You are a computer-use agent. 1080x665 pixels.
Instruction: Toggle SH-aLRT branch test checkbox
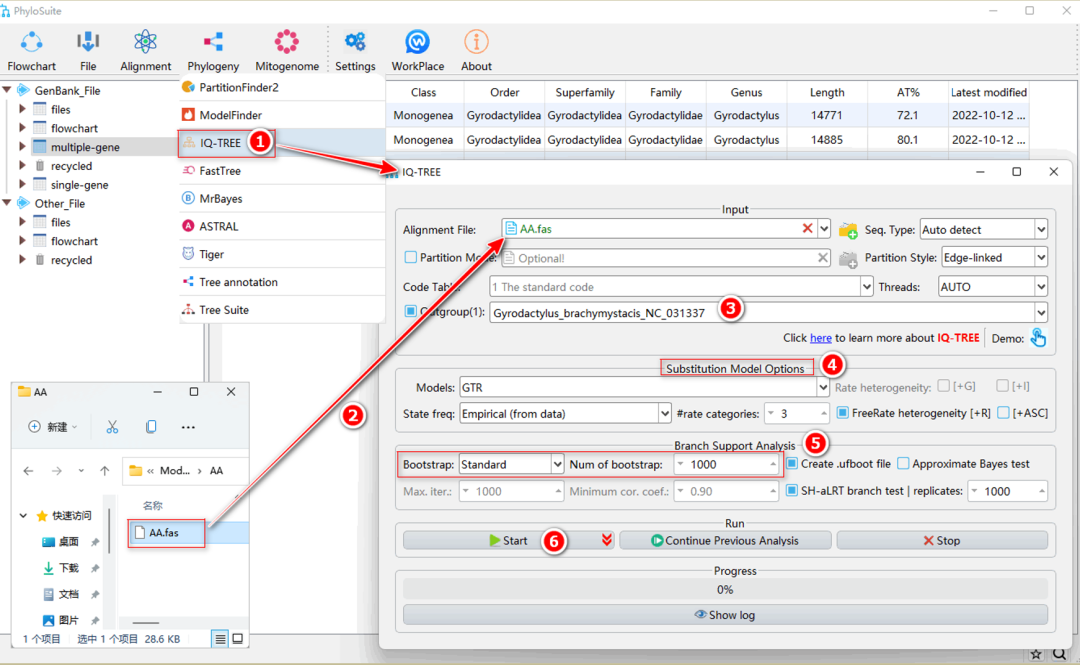click(x=792, y=491)
